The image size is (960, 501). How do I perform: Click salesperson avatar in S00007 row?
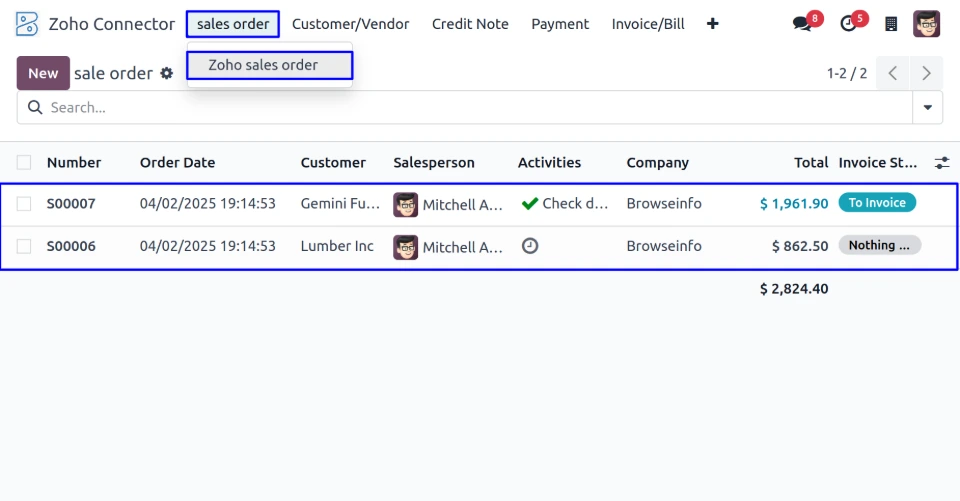pos(405,205)
